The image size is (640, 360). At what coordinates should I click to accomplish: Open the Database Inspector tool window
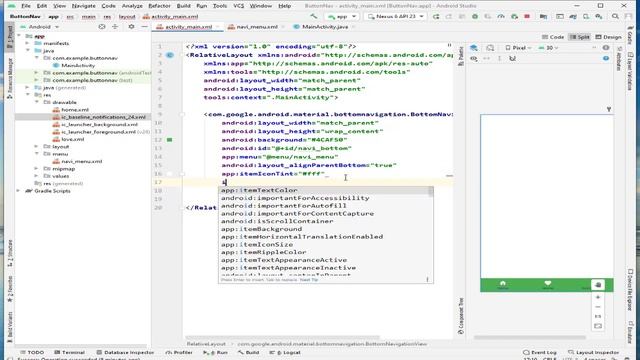coord(125,352)
